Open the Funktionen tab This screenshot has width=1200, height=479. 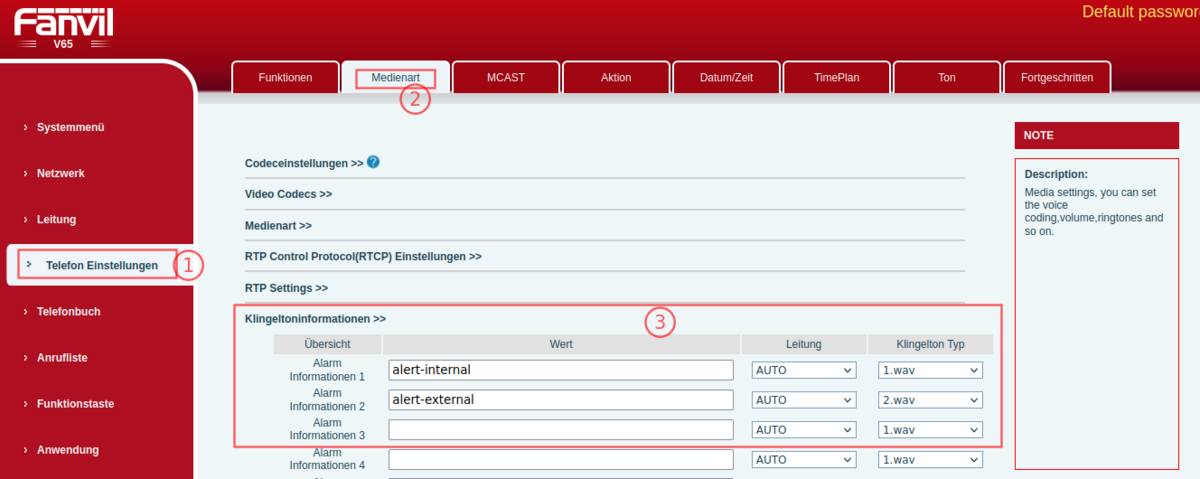coord(285,78)
